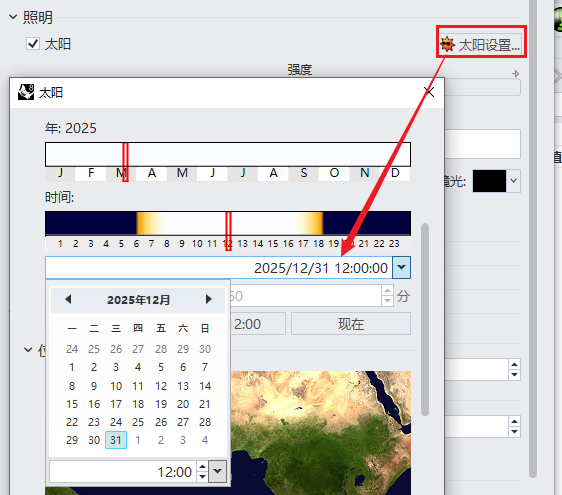Click the 2025年12月 month header
The height and width of the screenshot is (495, 562).
point(138,300)
